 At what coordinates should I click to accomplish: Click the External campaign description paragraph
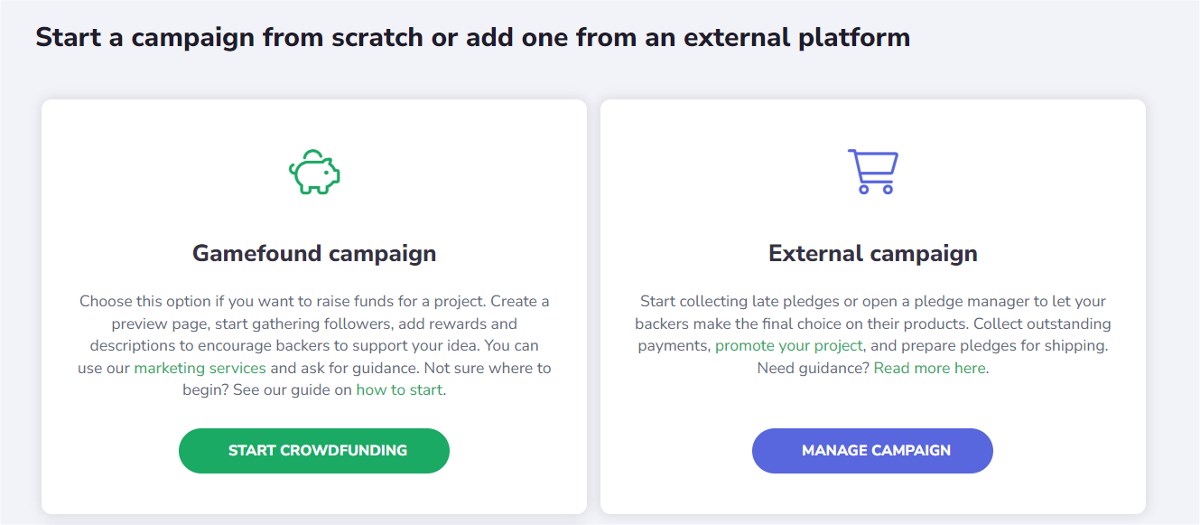coord(873,334)
